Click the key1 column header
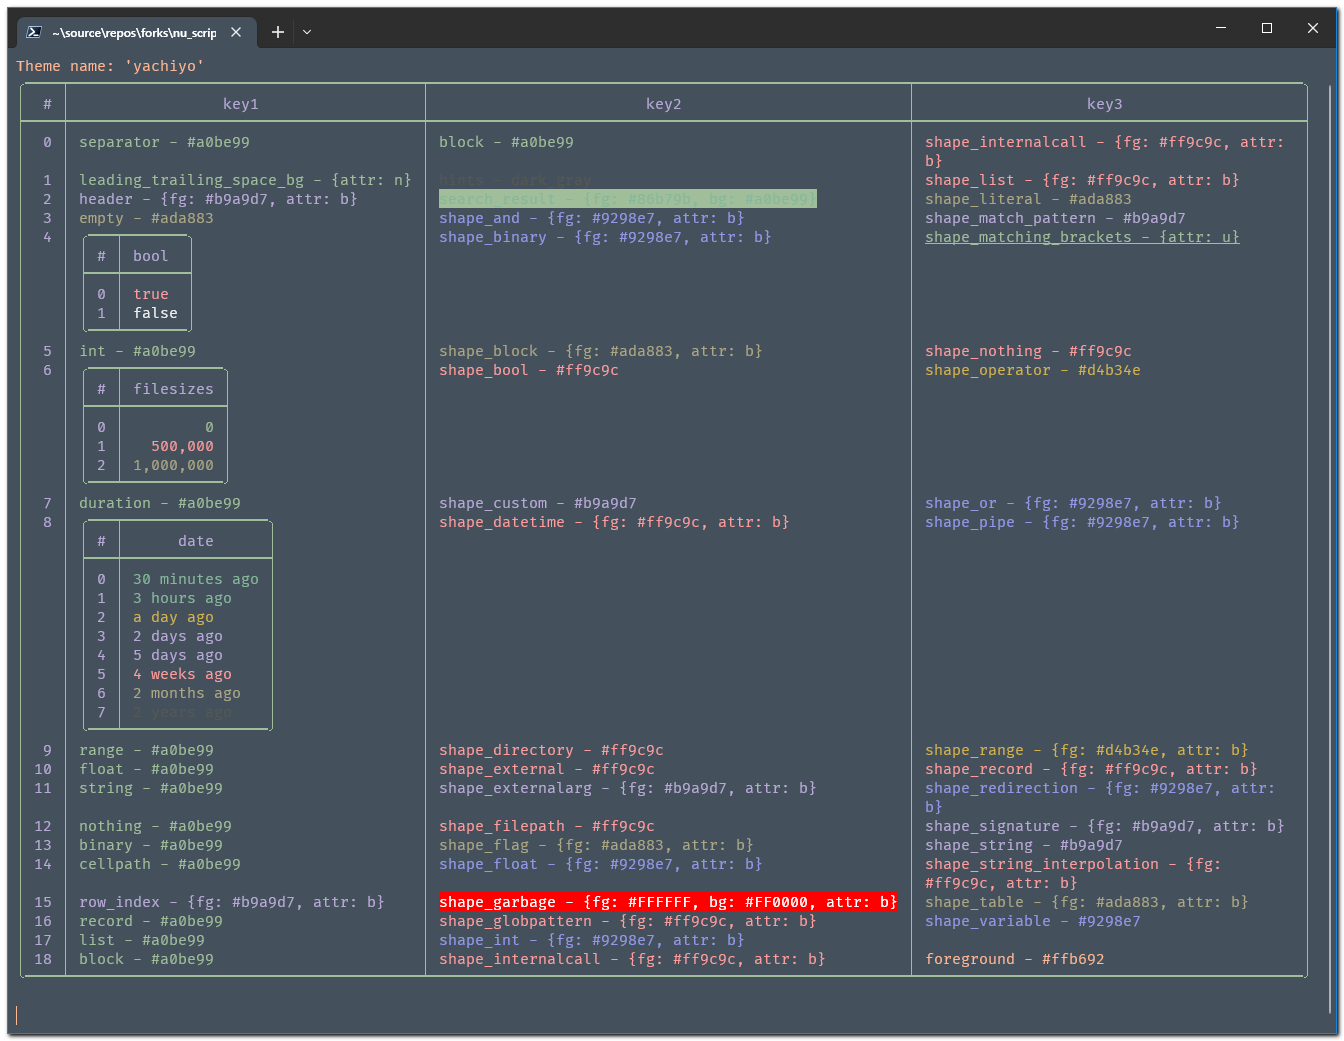 241,104
